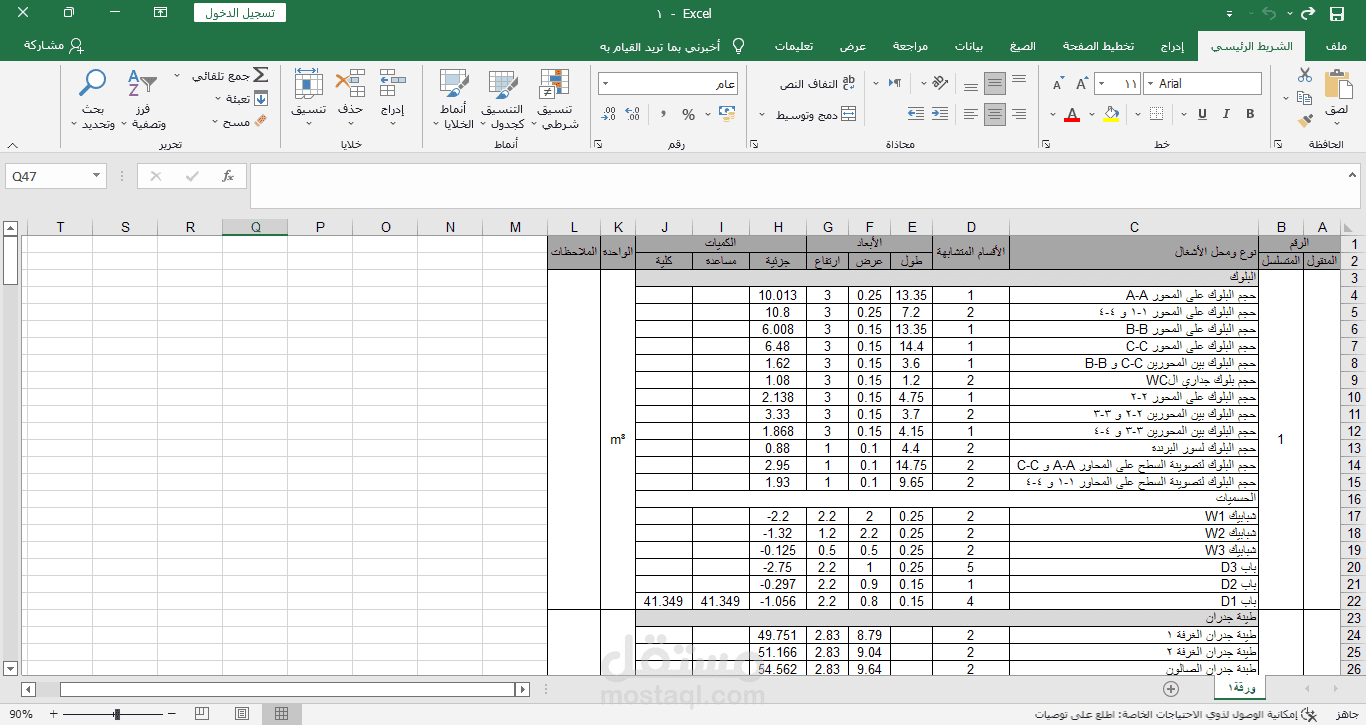Open Format as Table (التنسيق كجدول)

503,100
